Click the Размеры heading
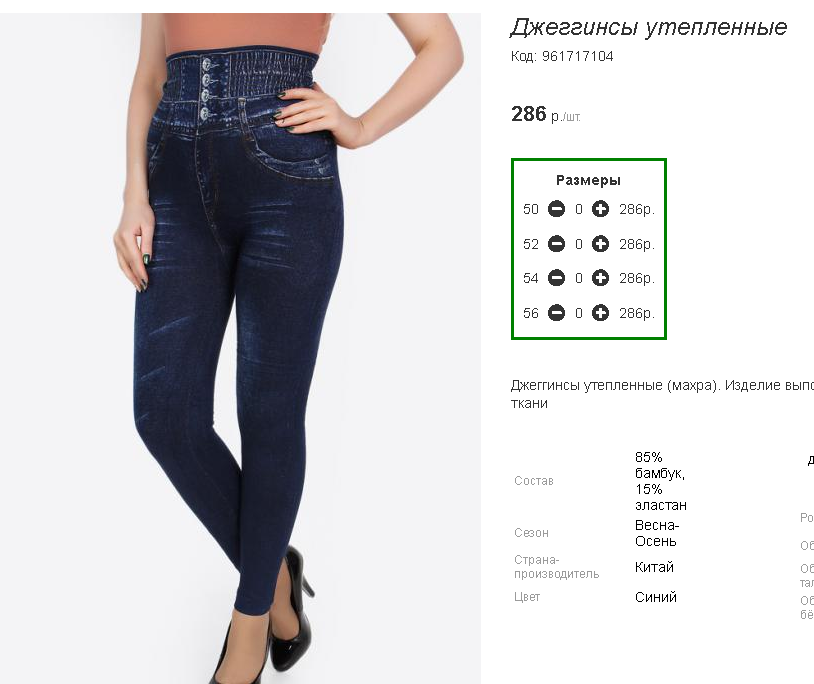Image resolution: width=814 pixels, height=684 pixels. coord(588,180)
